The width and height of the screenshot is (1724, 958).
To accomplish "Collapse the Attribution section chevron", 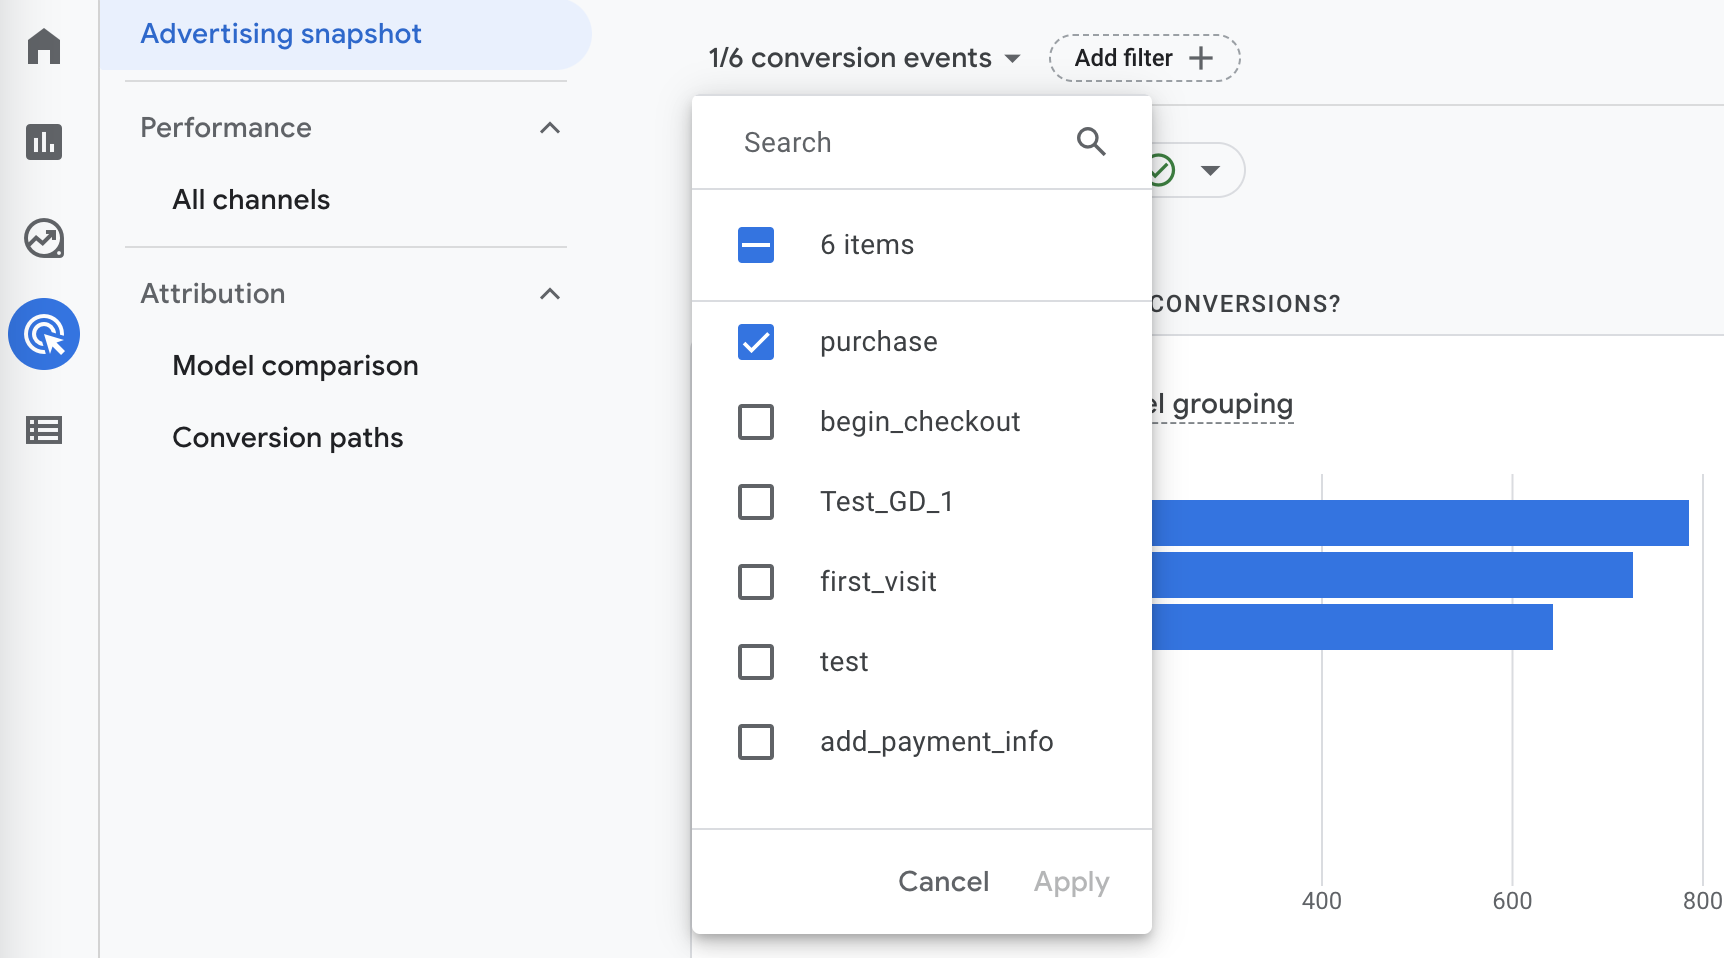I will (x=550, y=294).
